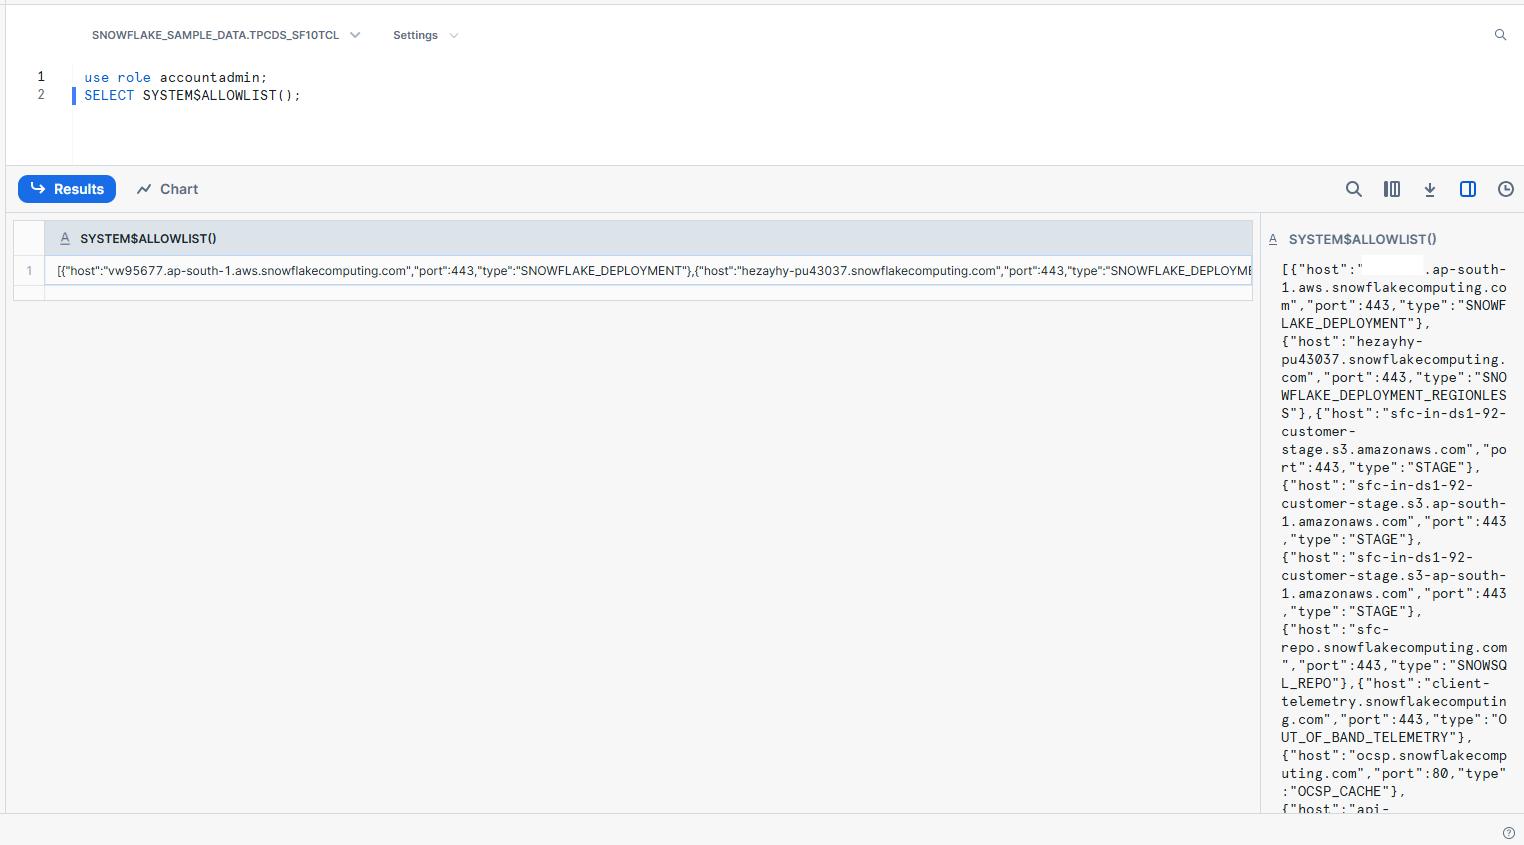Click Settings in the toolbar
The height and width of the screenshot is (845, 1524).
click(415, 35)
